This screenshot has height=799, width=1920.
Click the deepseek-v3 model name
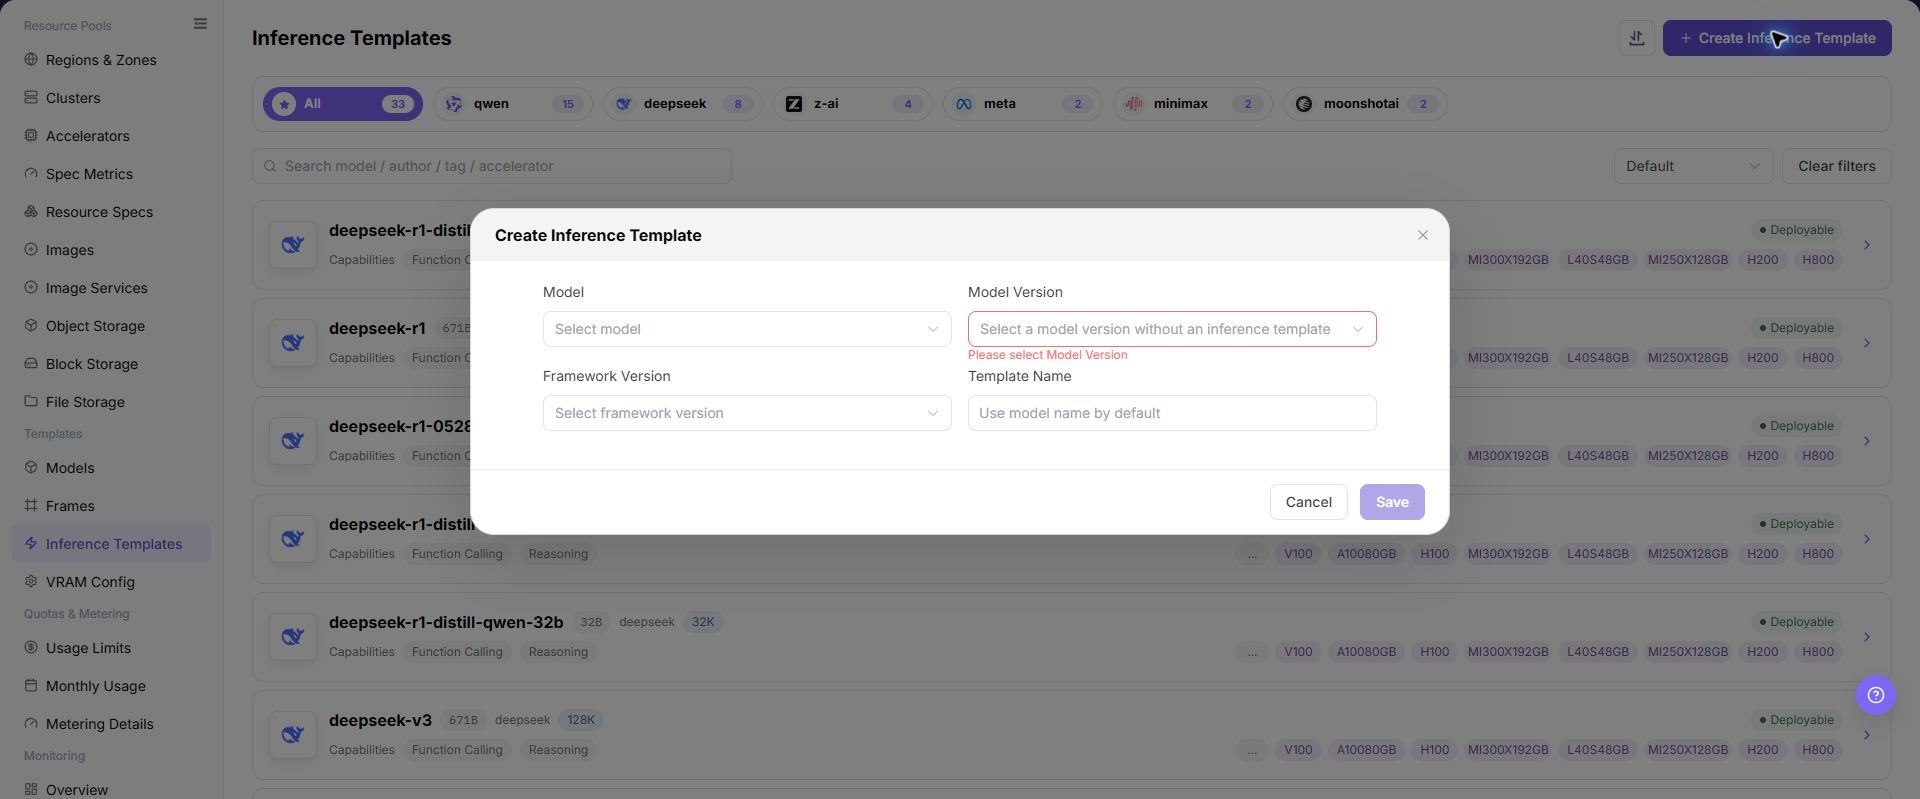click(x=381, y=720)
